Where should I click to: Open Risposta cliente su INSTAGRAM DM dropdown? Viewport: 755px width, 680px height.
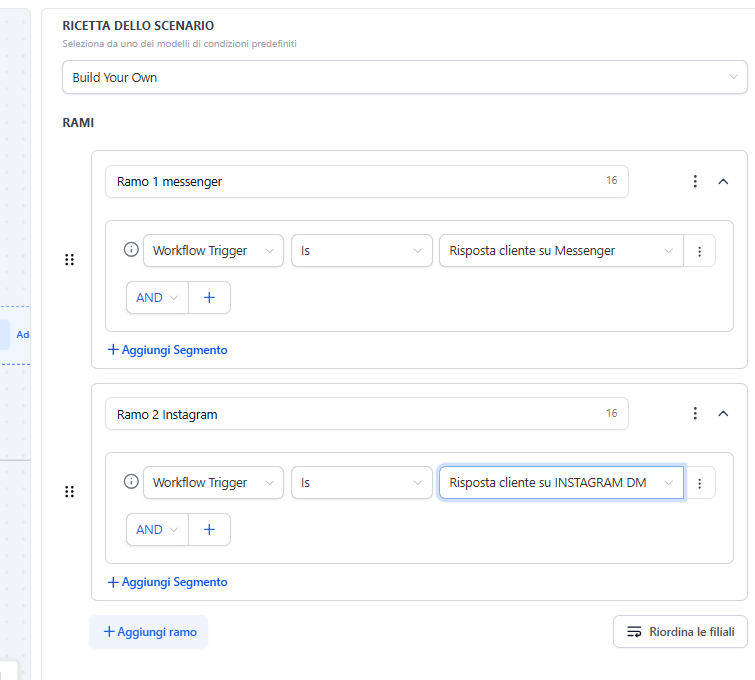[x=560, y=483]
